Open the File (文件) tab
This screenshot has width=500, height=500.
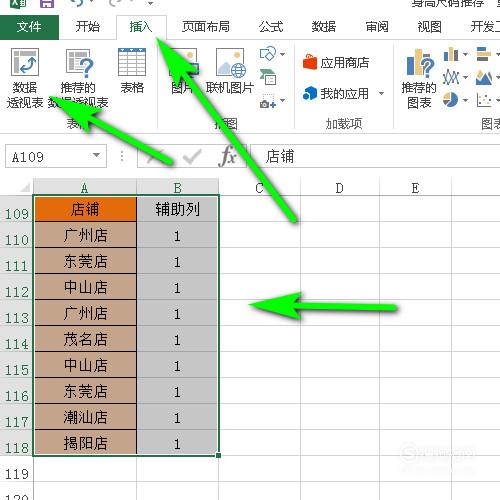(29, 27)
